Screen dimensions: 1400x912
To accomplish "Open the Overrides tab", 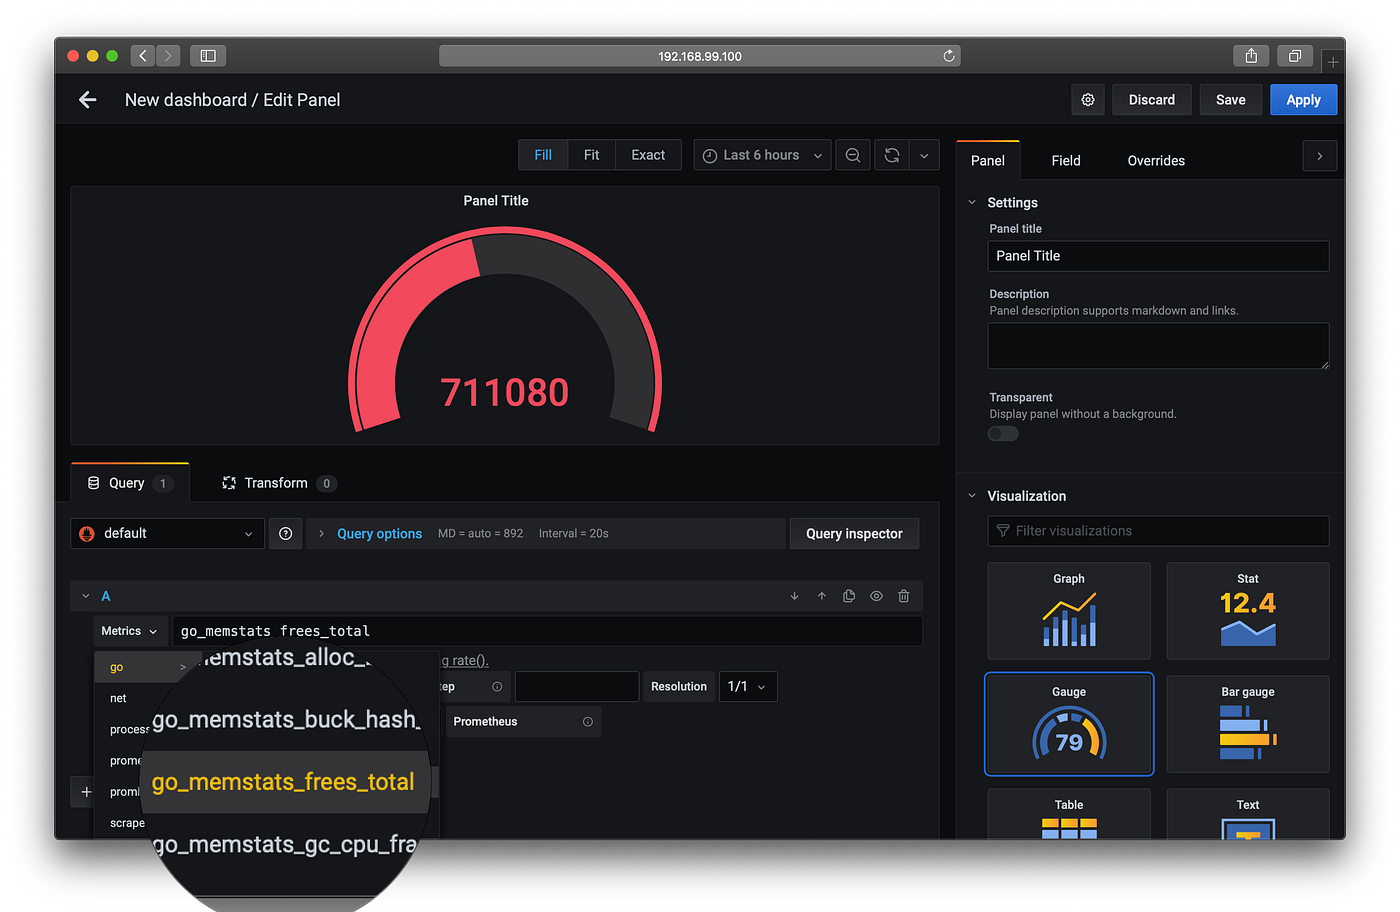I will [x=1155, y=160].
